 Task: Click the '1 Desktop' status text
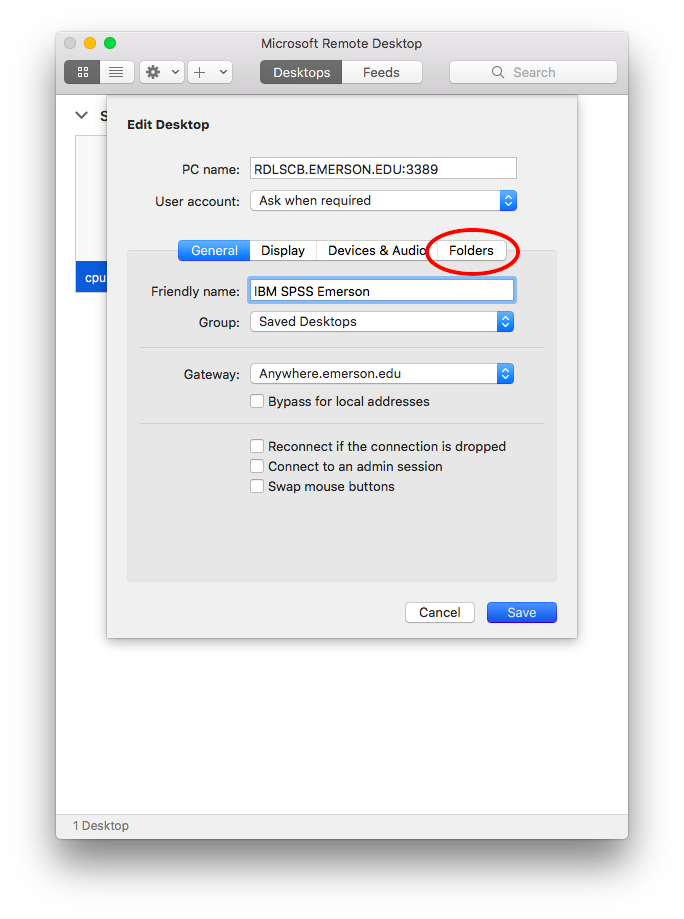coord(101,826)
